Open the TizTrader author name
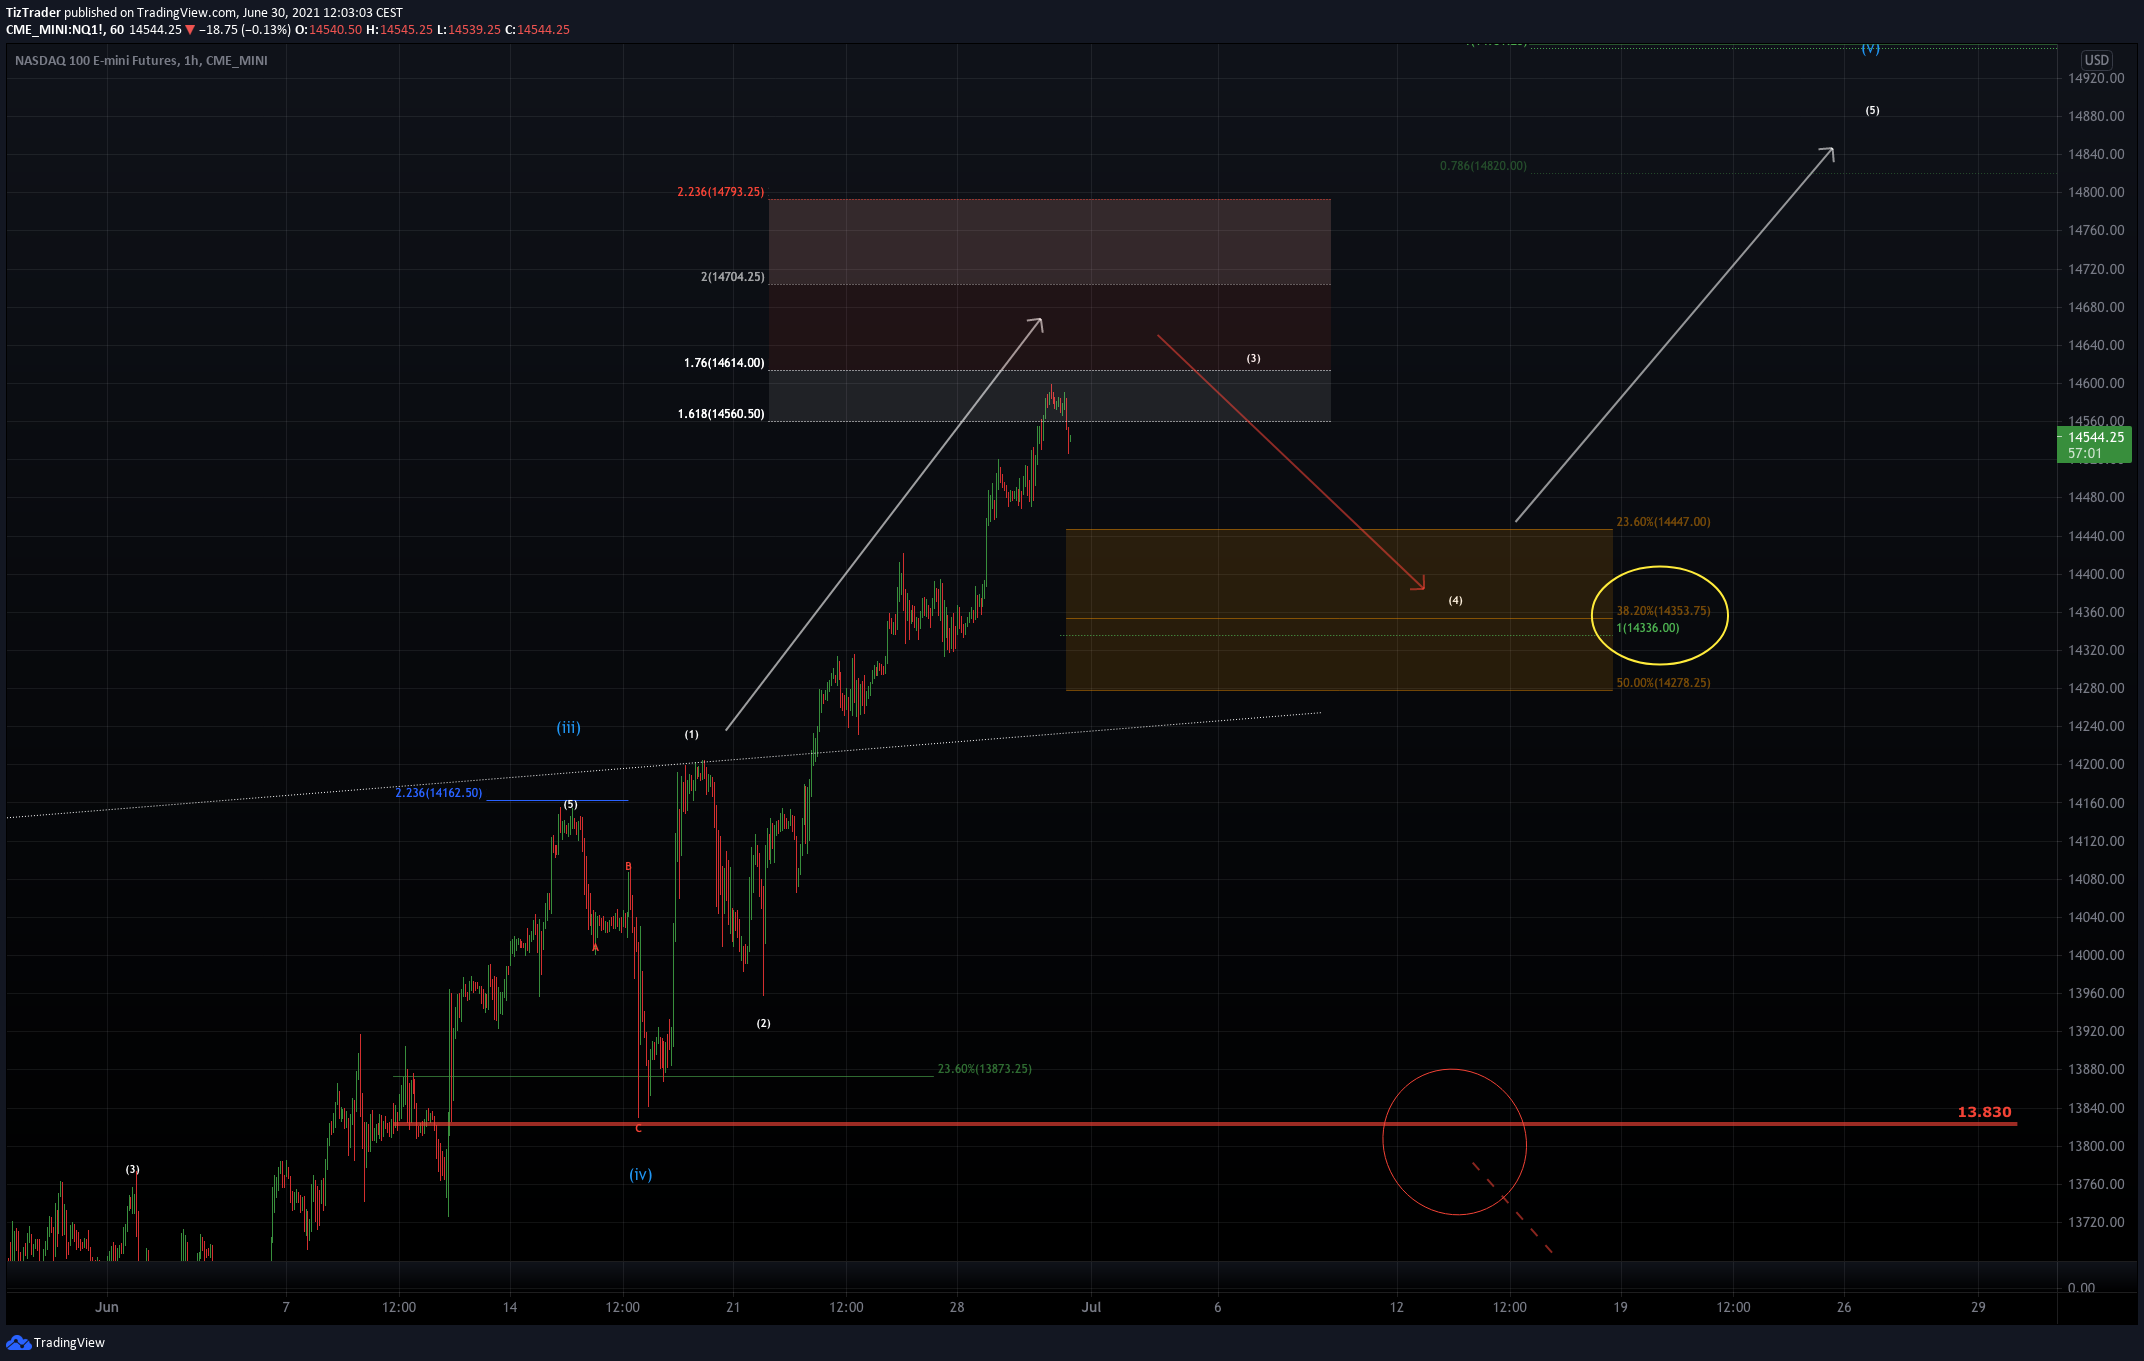Screen dimensions: 2144x1361 [33, 13]
